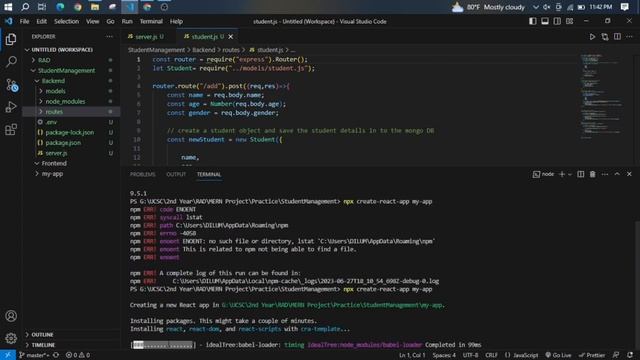Split the terminal panel

coord(580,174)
